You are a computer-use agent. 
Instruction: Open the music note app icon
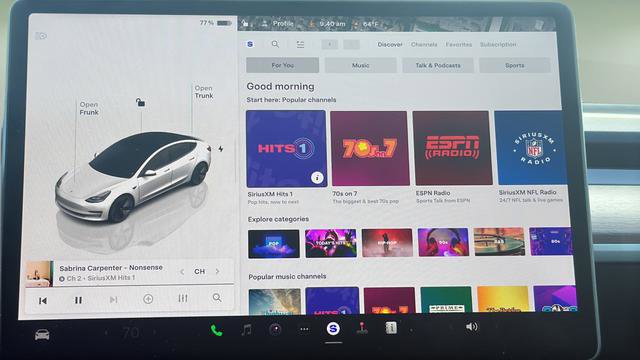[x=246, y=329]
